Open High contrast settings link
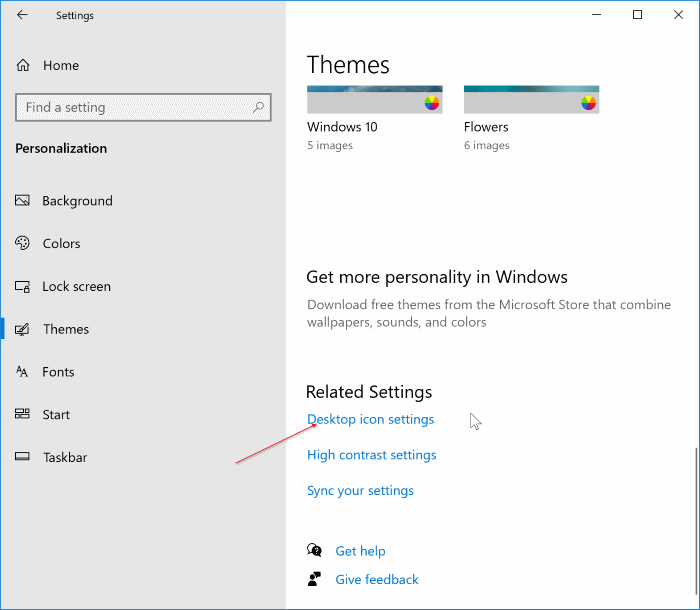This screenshot has width=700, height=610. [x=371, y=455]
